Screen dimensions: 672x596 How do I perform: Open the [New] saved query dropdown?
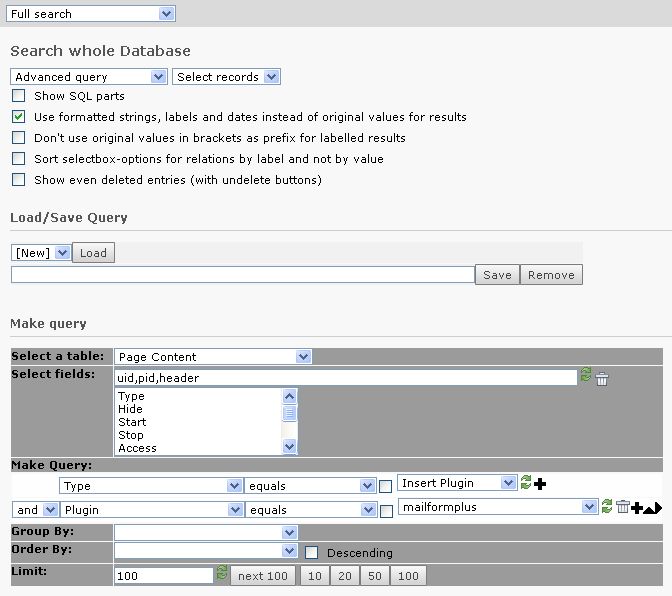pos(41,253)
